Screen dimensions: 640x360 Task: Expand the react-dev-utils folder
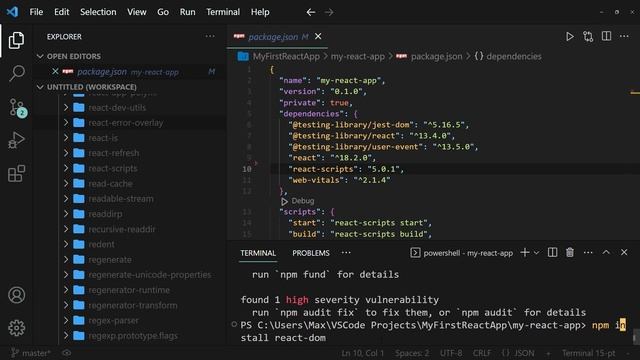point(66,108)
